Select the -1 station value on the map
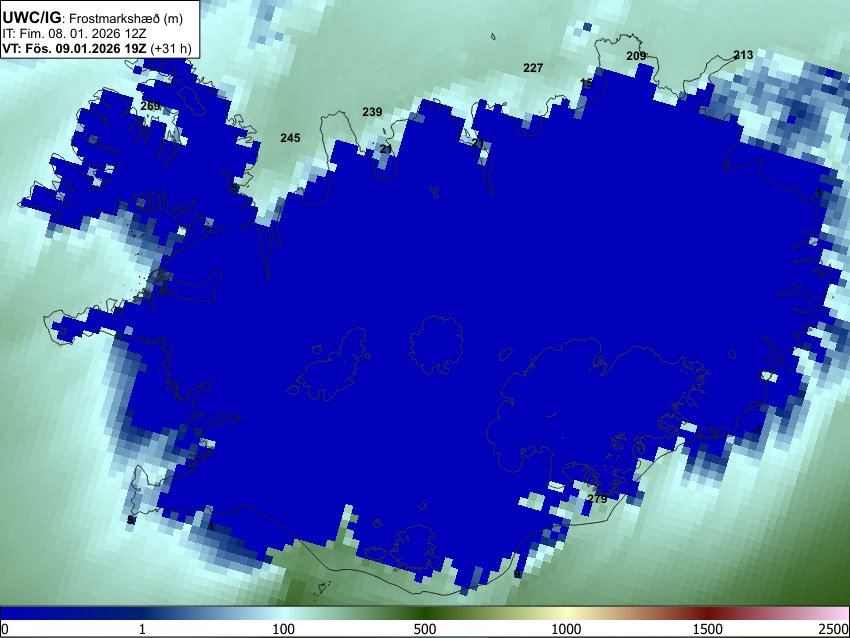The width and height of the screenshot is (850, 638). point(757,430)
